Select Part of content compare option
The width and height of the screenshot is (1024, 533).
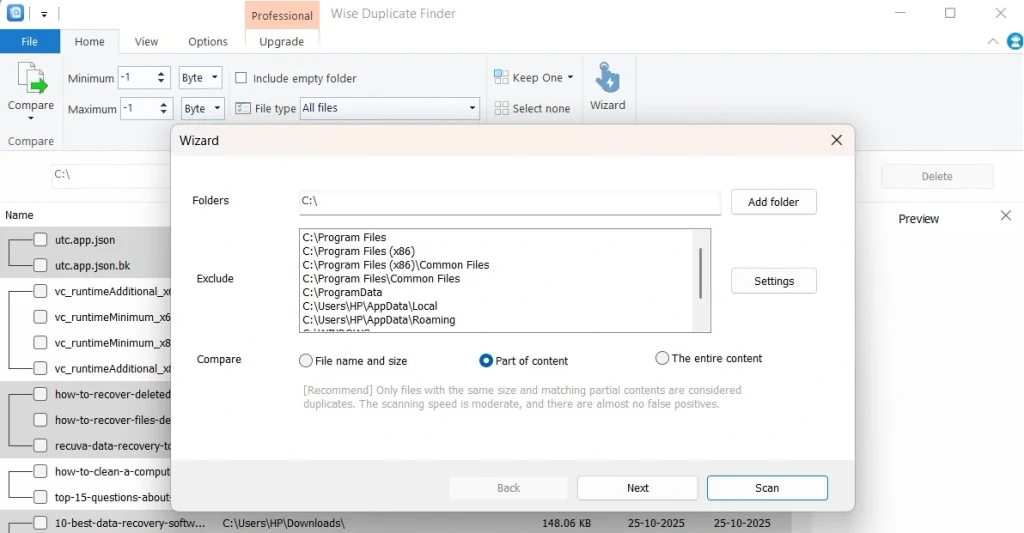coord(486,361)
